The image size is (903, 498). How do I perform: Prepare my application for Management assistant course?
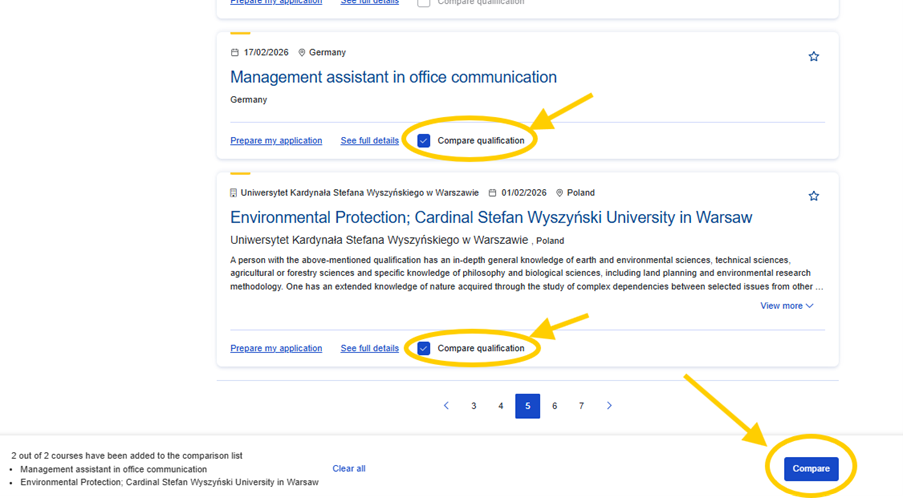(x=276, y=141)
